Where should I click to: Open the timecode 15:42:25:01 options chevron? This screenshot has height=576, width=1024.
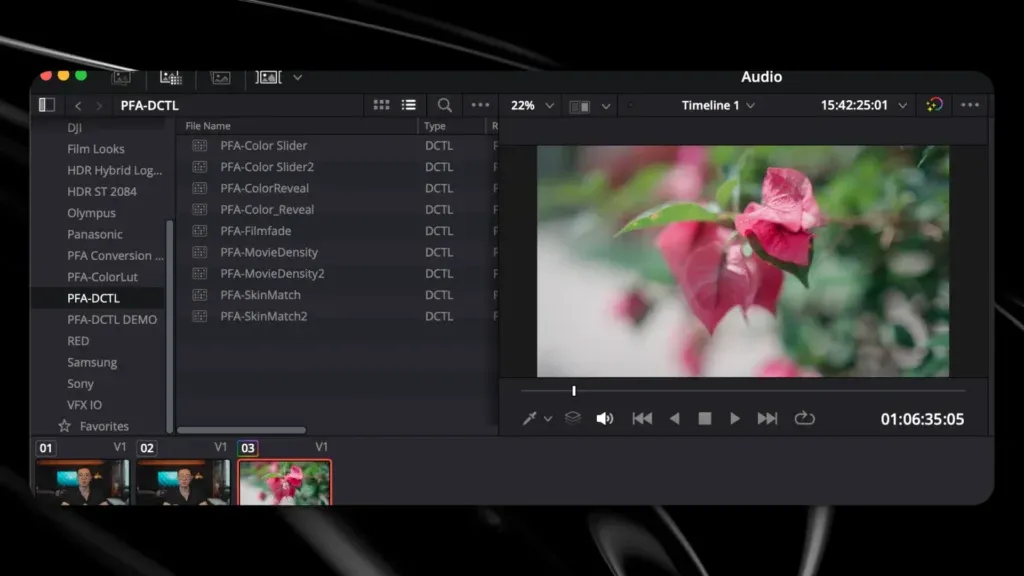point(903,106)
